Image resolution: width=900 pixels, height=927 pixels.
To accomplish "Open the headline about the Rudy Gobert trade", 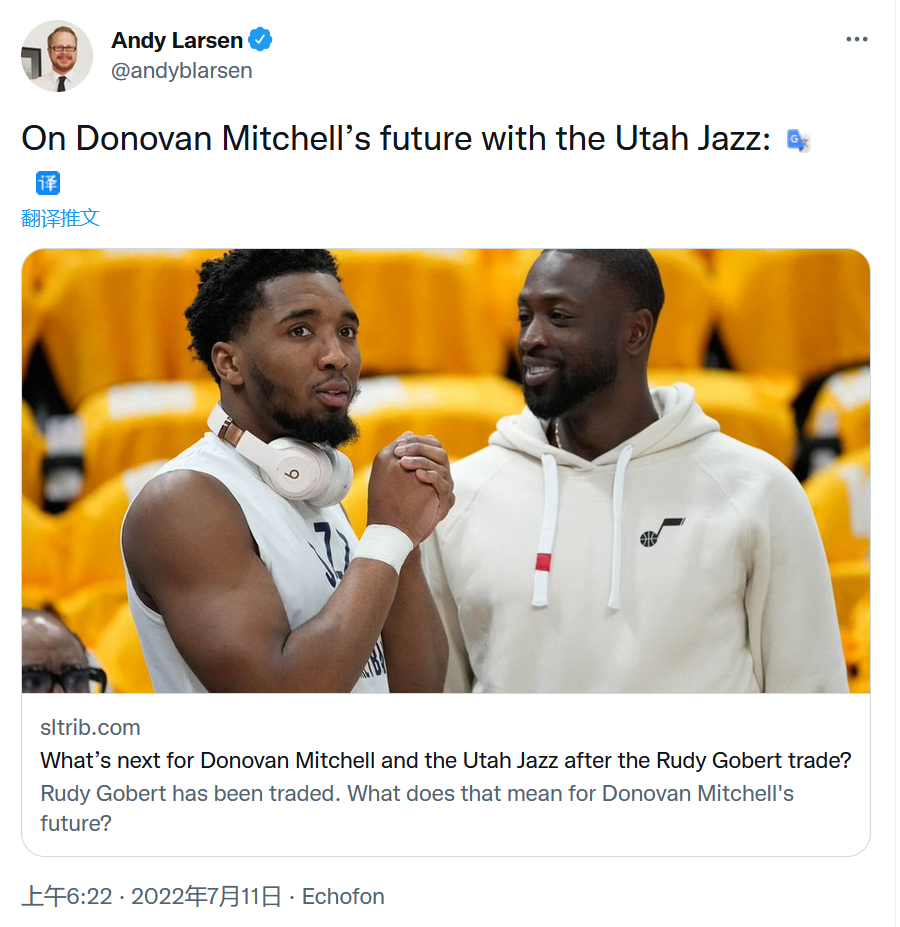I will coord(446,760).
